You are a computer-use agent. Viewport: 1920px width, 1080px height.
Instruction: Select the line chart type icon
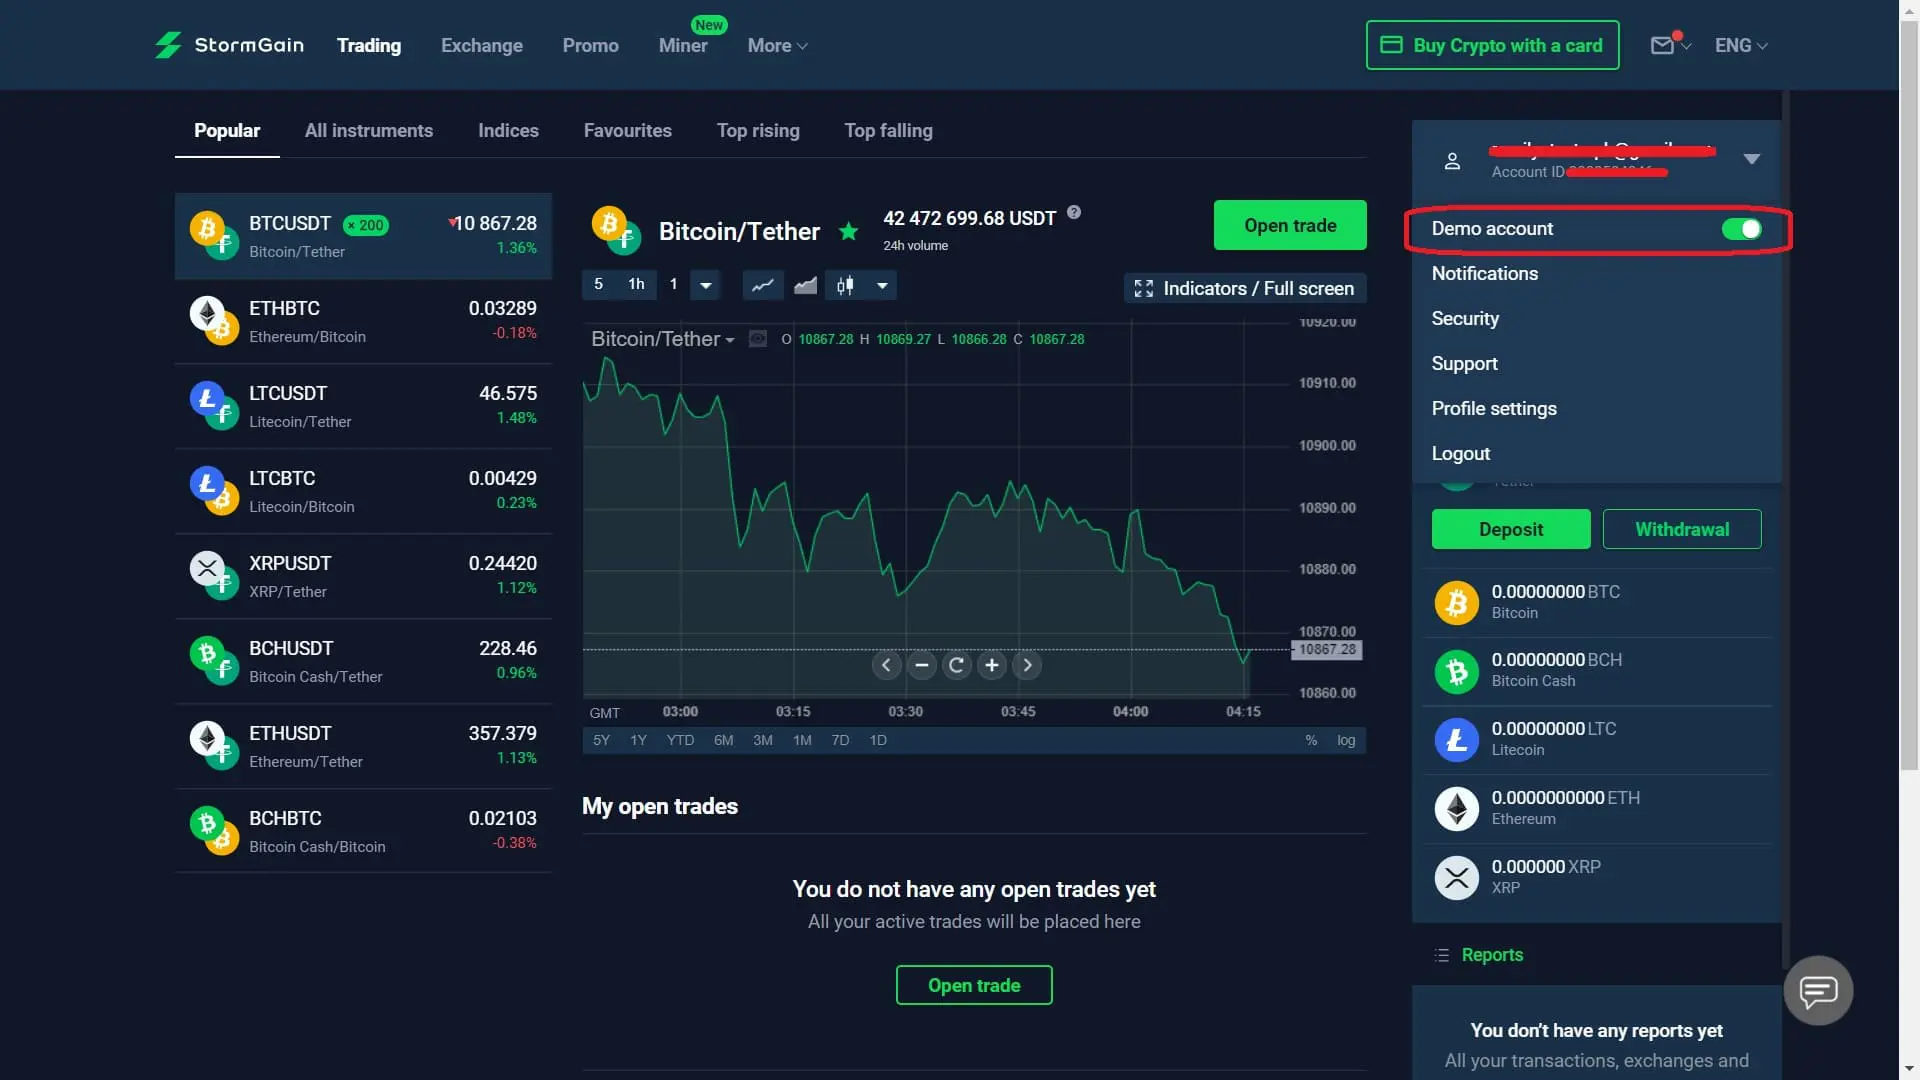coord(763,285)
